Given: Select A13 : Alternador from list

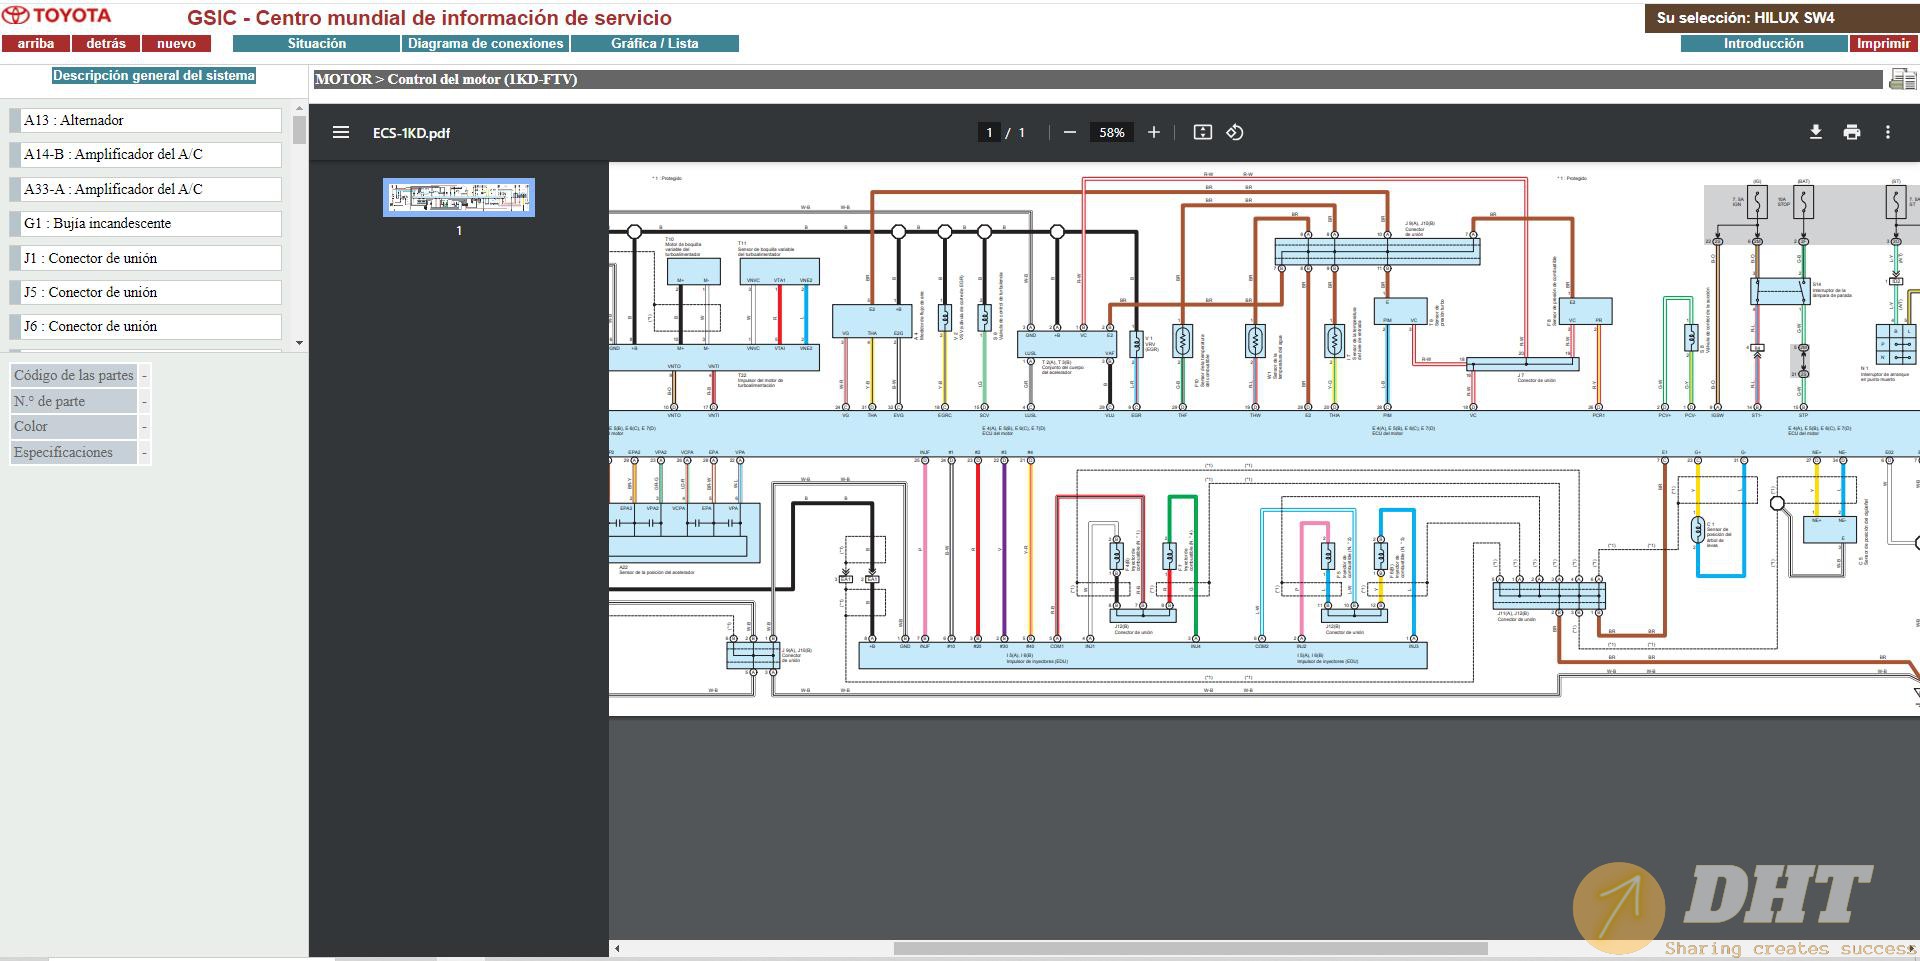Looking at the screenshot, I should coord(146,120).
